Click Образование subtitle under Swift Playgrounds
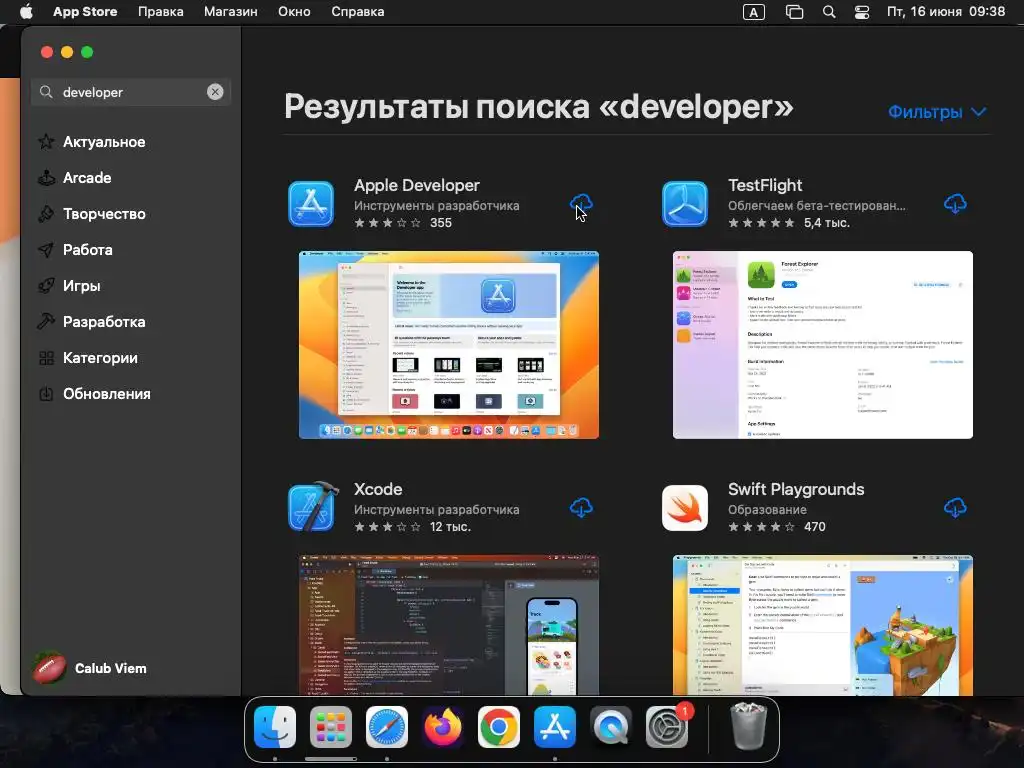Viewport: 1024px width, 768px height. 767,509
